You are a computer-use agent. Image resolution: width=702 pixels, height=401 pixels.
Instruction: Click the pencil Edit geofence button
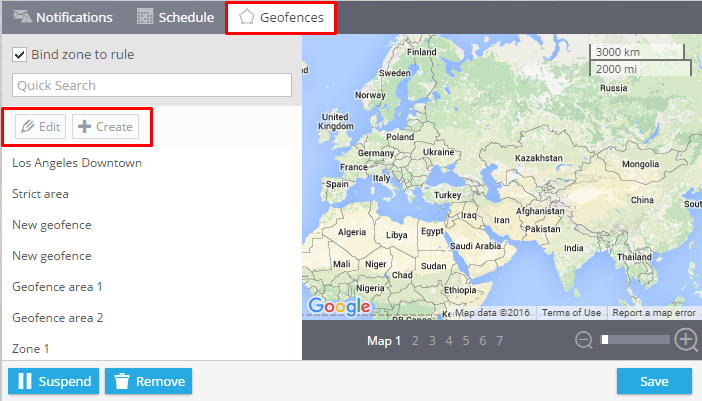coord(41,127)
